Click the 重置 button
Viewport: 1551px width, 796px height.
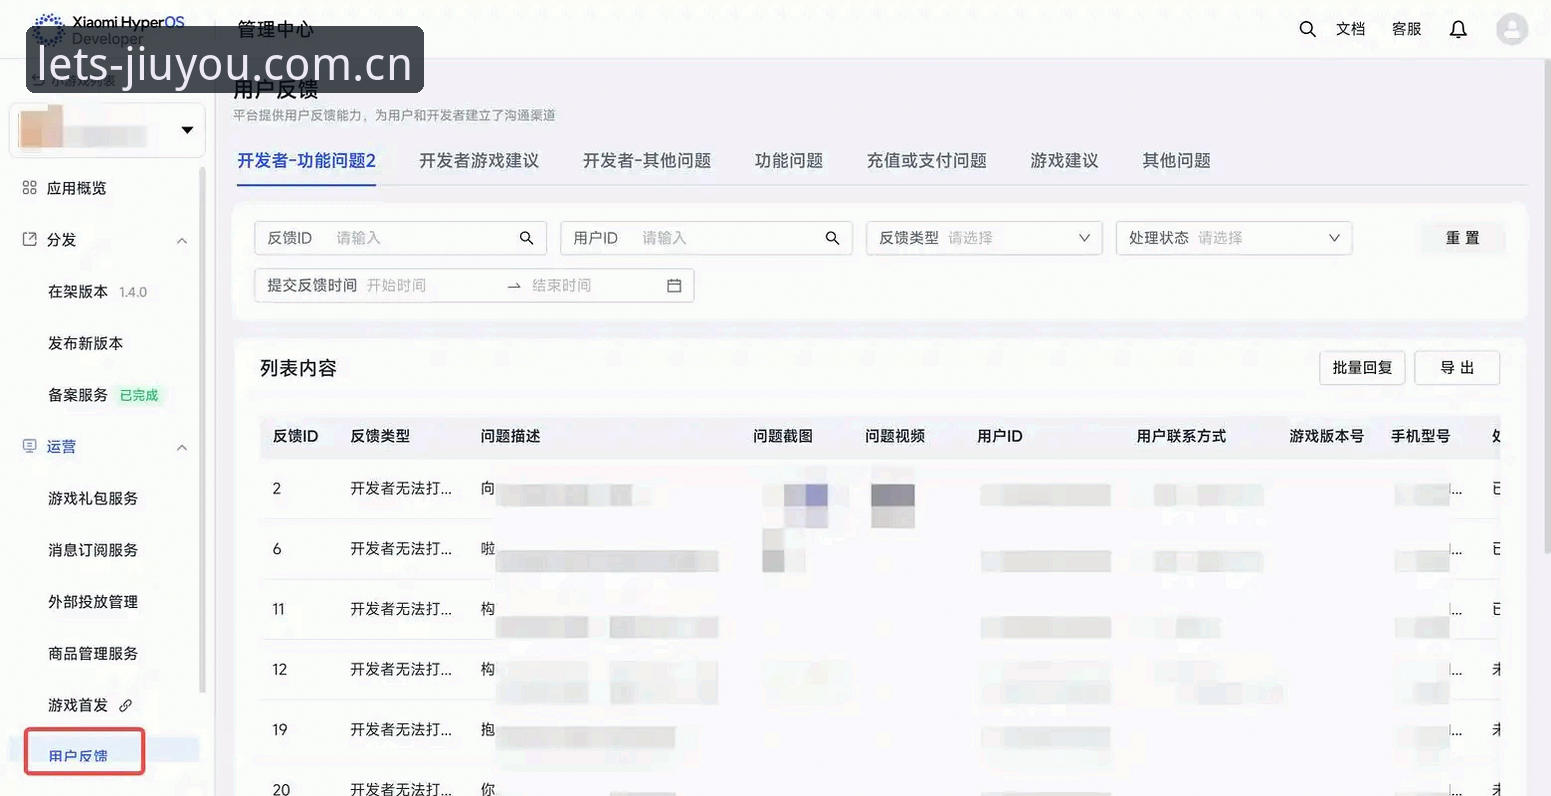[x=1463, y=238]
